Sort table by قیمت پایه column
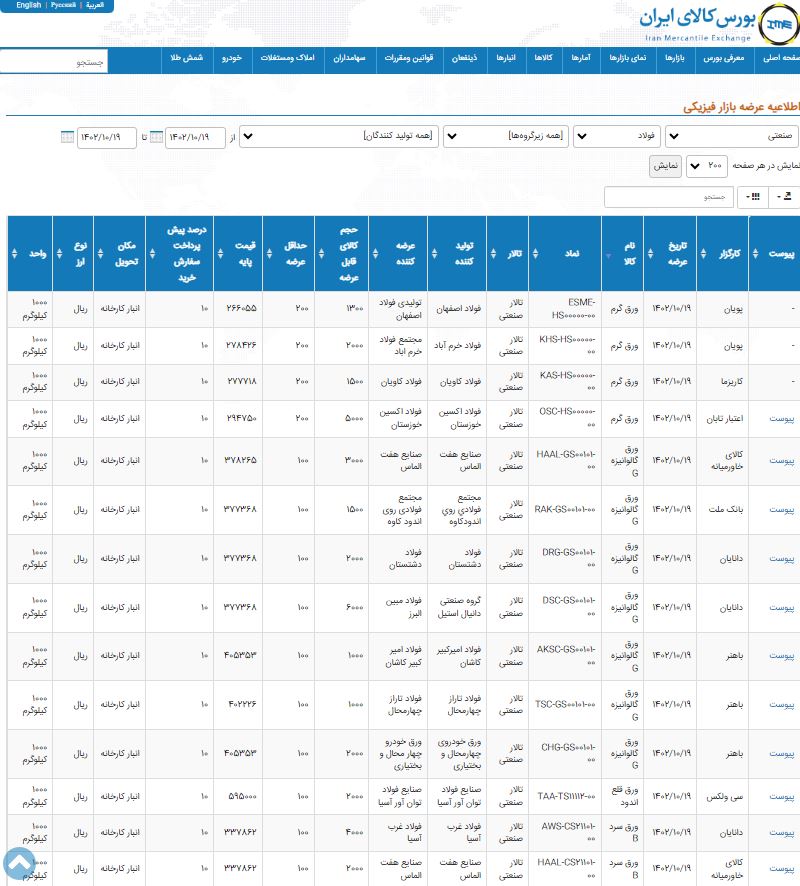Screen dimensions: 800x886 coord(220,254)
